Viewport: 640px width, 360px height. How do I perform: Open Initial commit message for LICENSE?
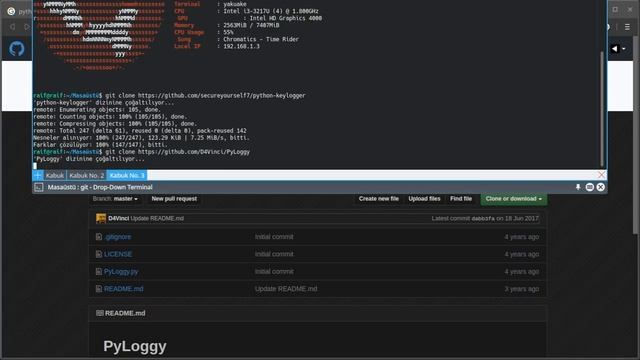click(x=274, y=254)
